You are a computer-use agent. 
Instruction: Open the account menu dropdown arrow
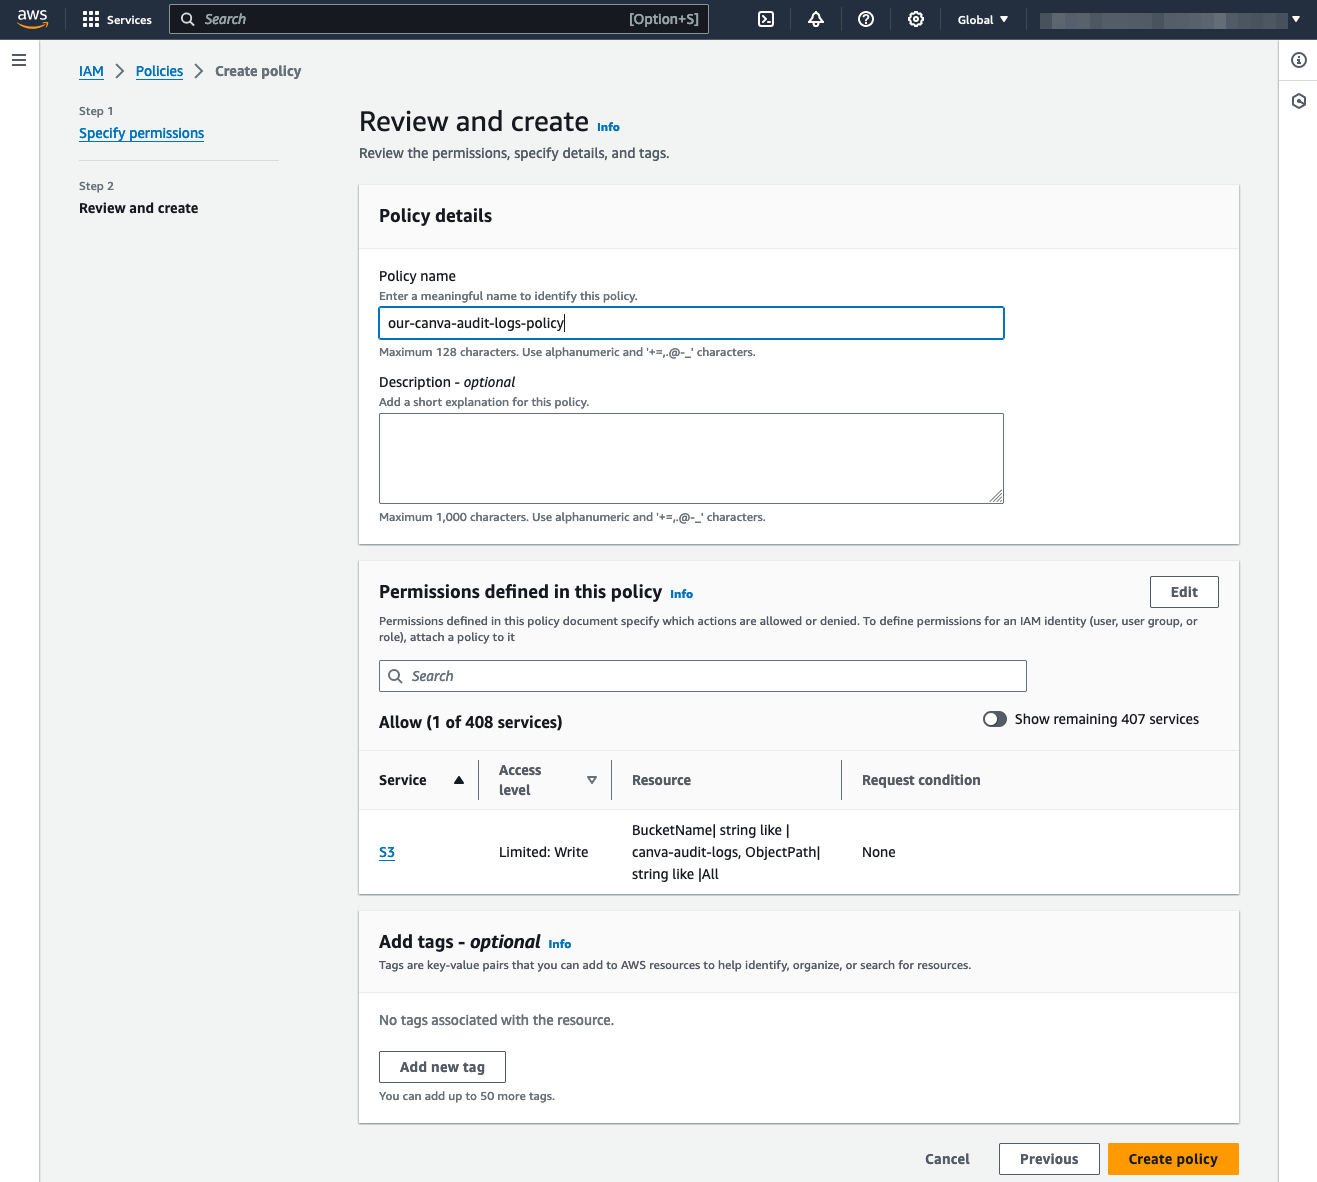(x=1296, y=19)
